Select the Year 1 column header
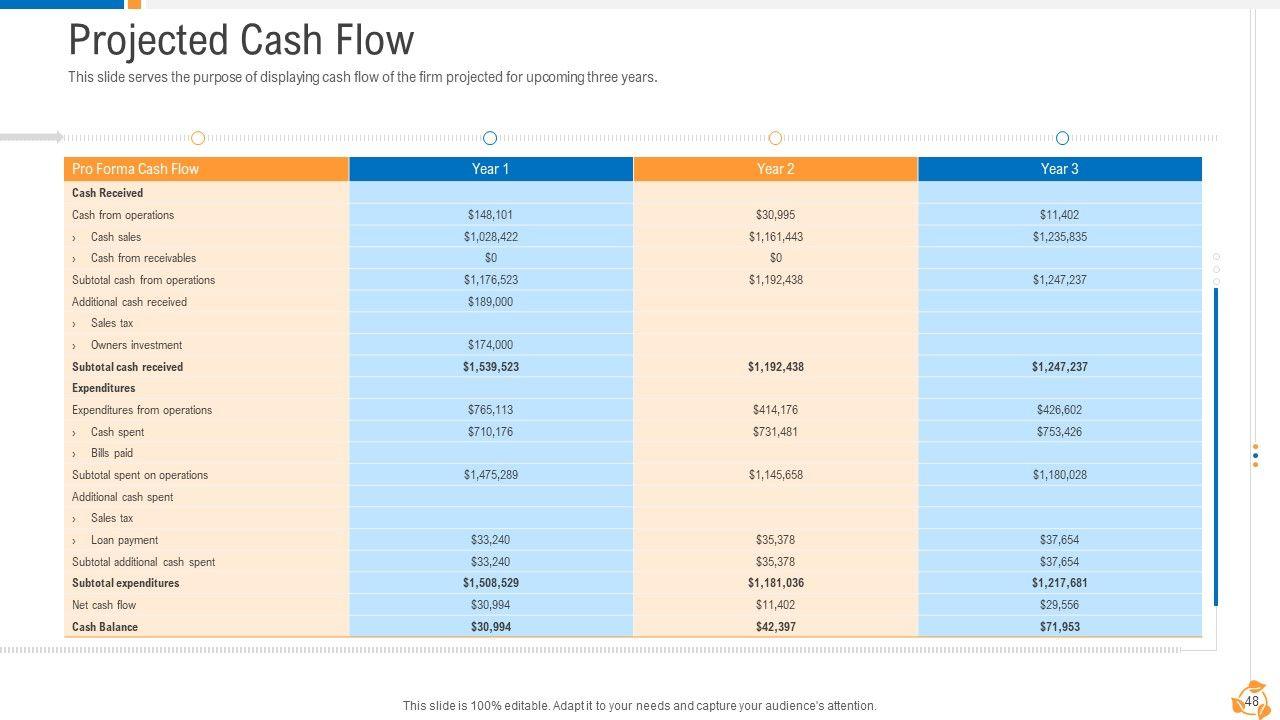The height and width of the screenshot is (720, 1280). (490, 169)
